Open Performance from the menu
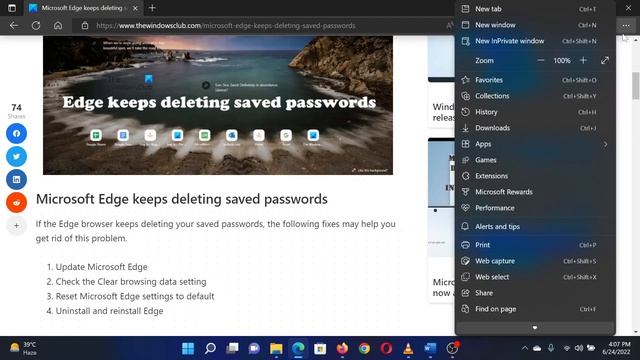Image resolution: width=640 pixels, height=360 pixels. [535, 208]
